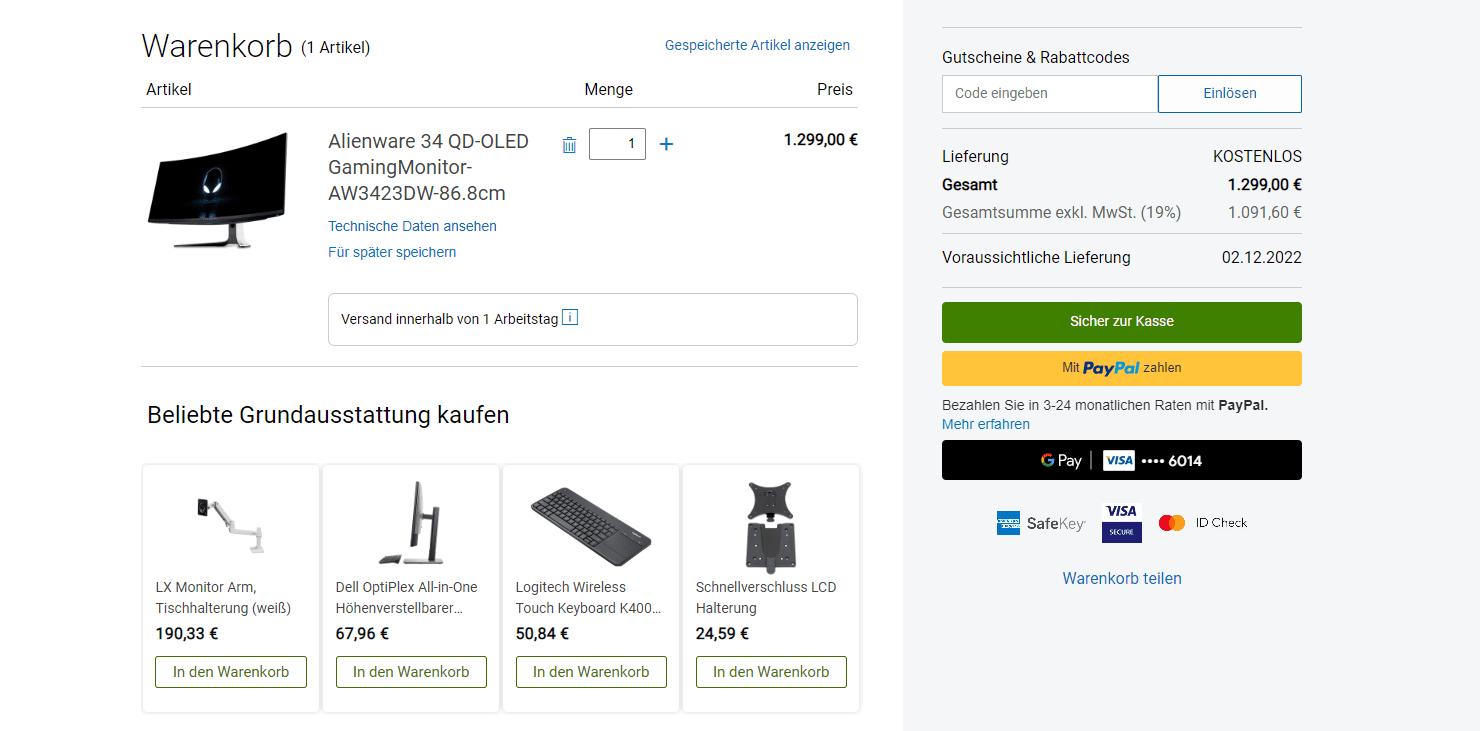Image resolution: width=1480 pixels, height=731 pixels.
Task: Click the 1.091,60 € net total
Action: click(1265, 212)
